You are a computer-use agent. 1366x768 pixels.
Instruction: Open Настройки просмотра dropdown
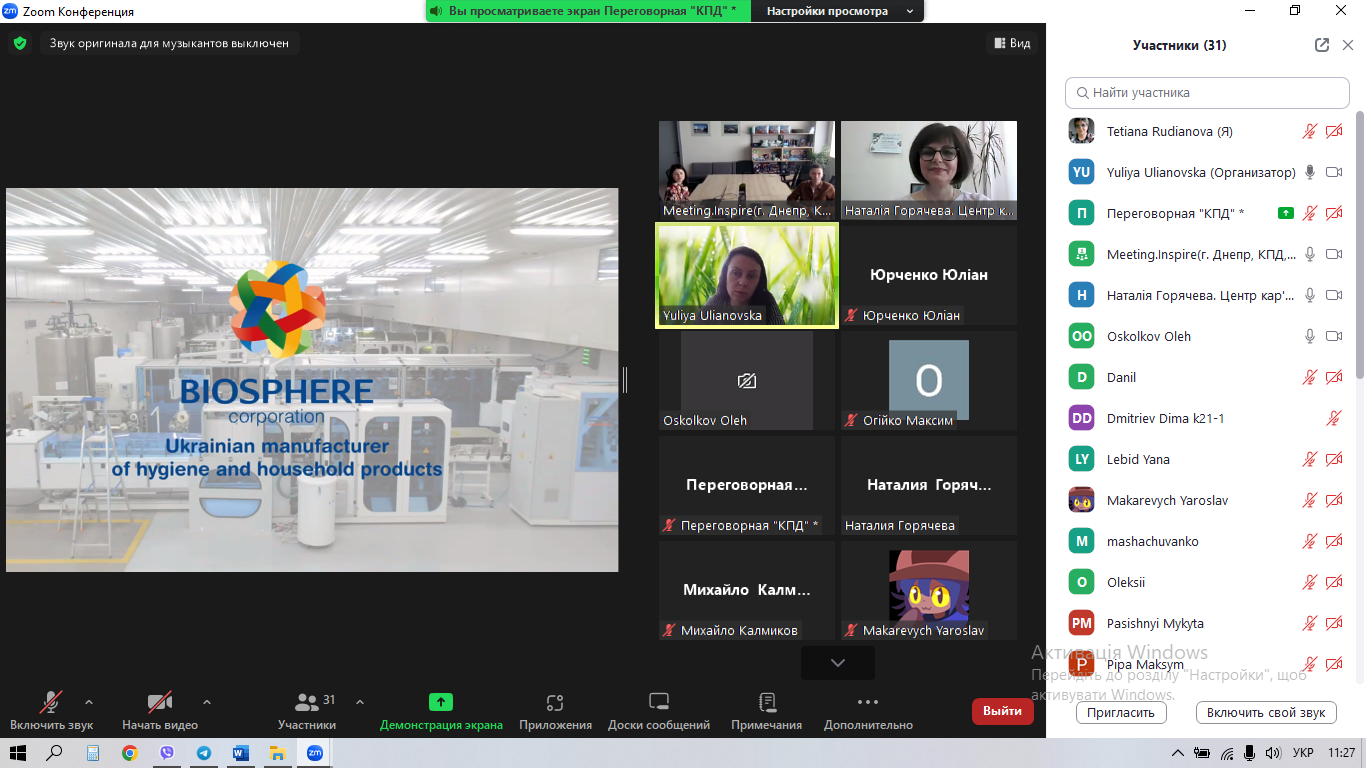point(840,11)
